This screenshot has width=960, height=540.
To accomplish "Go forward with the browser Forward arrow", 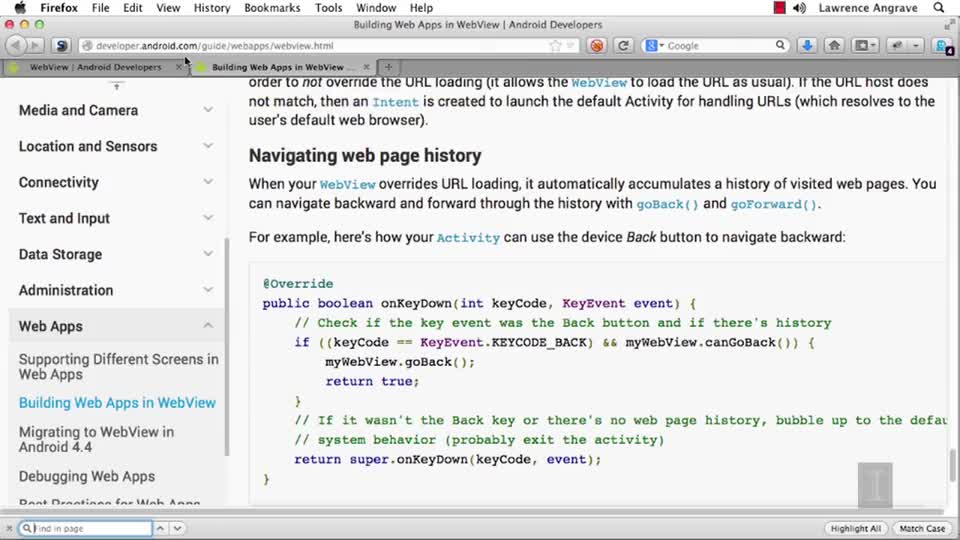I will point(35,45).
